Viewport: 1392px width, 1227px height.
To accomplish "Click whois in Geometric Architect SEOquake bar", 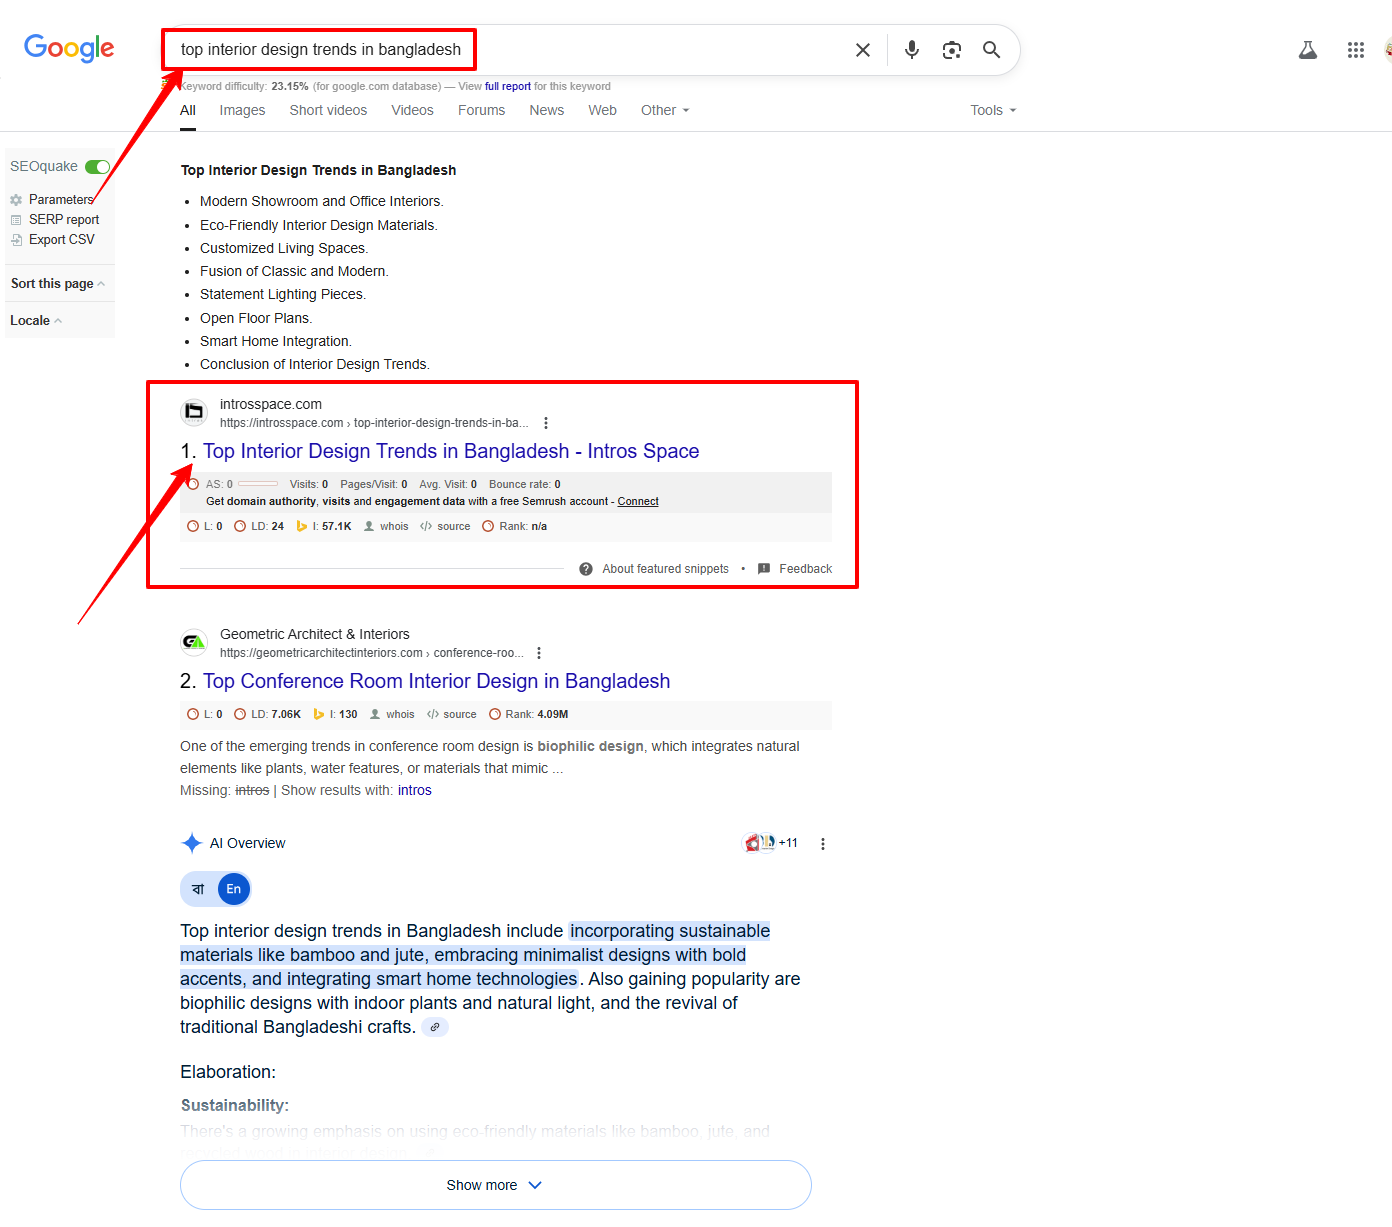I will pos(393,715).
